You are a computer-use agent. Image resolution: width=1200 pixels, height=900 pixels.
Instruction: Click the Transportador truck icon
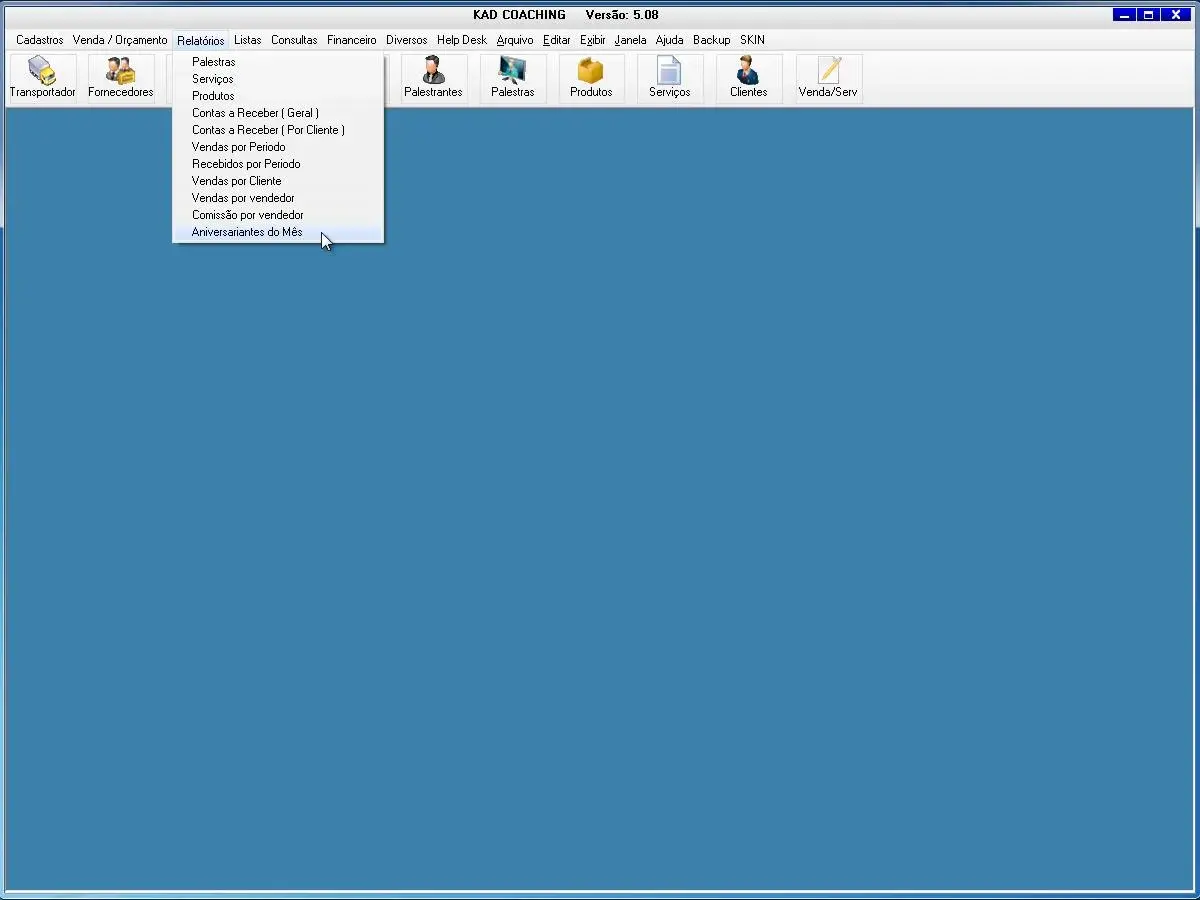click(42, 72)
